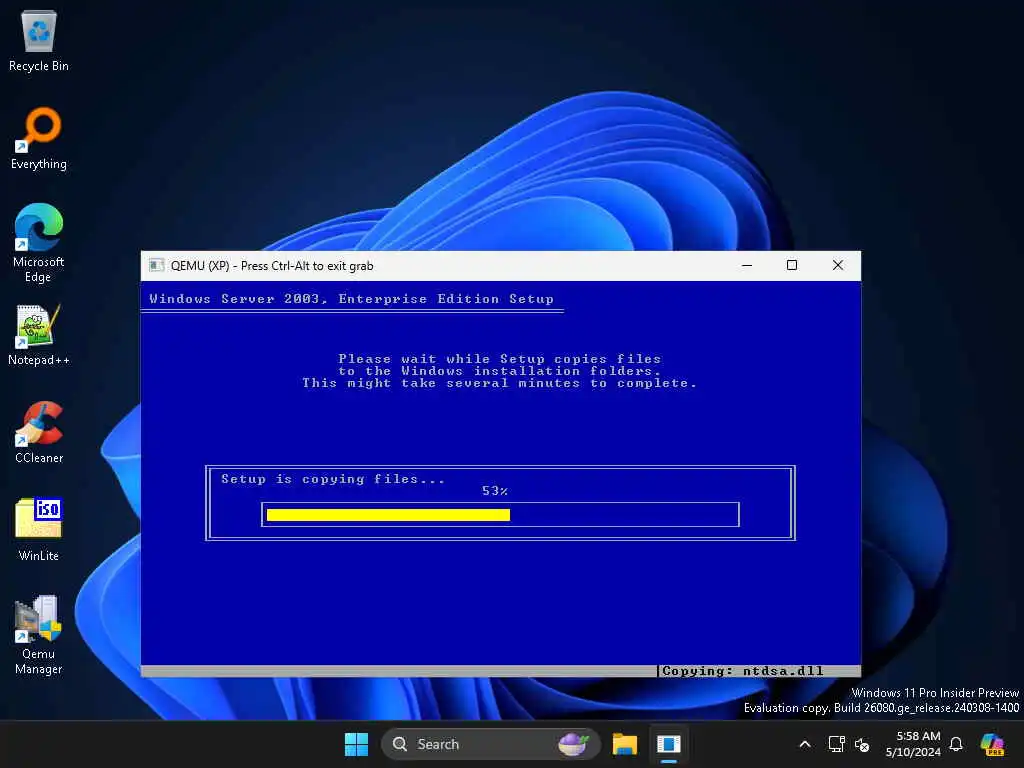Image resolution: width=1024 pixels, height=768 pixels.
Task: Click the 'Setup is copying files...' text
Action: coord(333,479)
